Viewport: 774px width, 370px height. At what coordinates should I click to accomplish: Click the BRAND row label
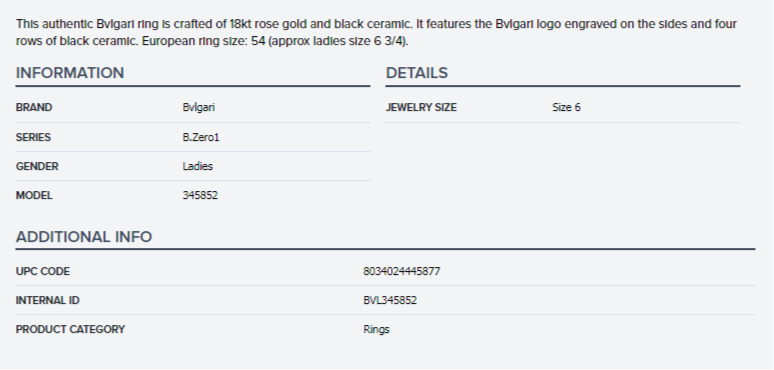click(34, 108)
